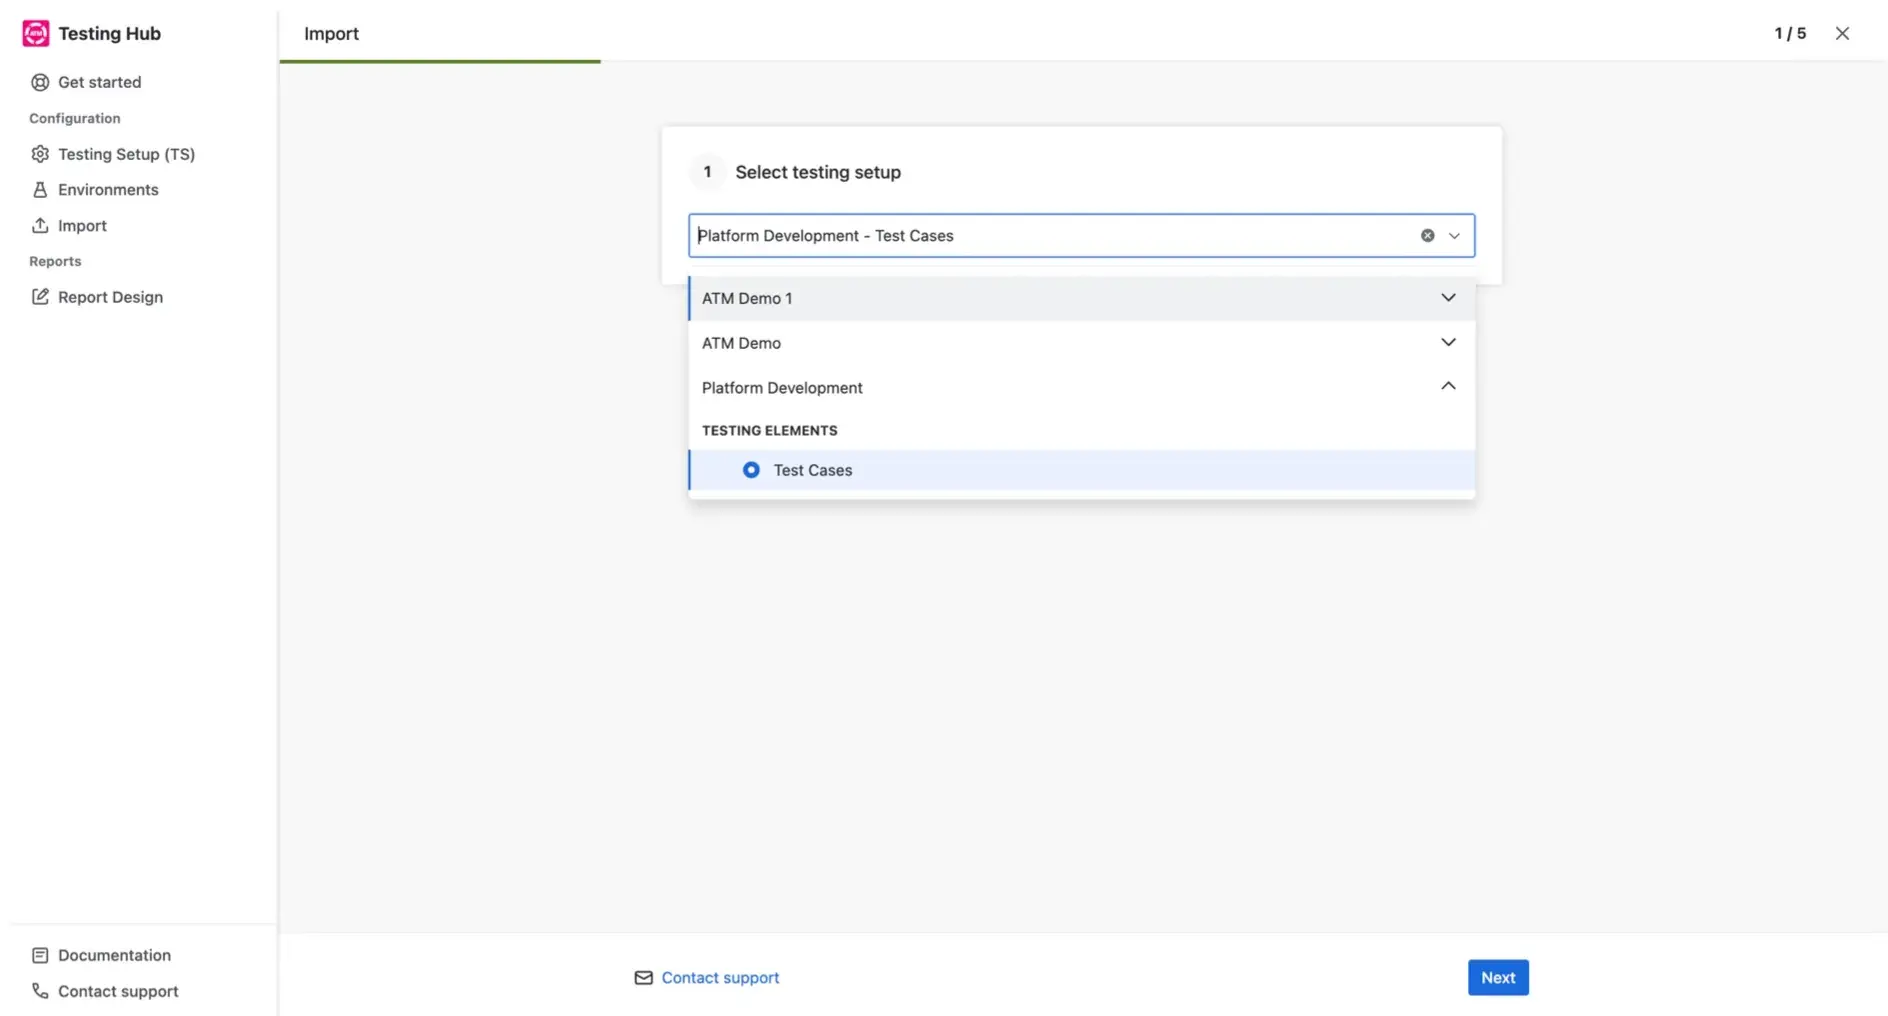Switch to the Import tab

point(330,33)
